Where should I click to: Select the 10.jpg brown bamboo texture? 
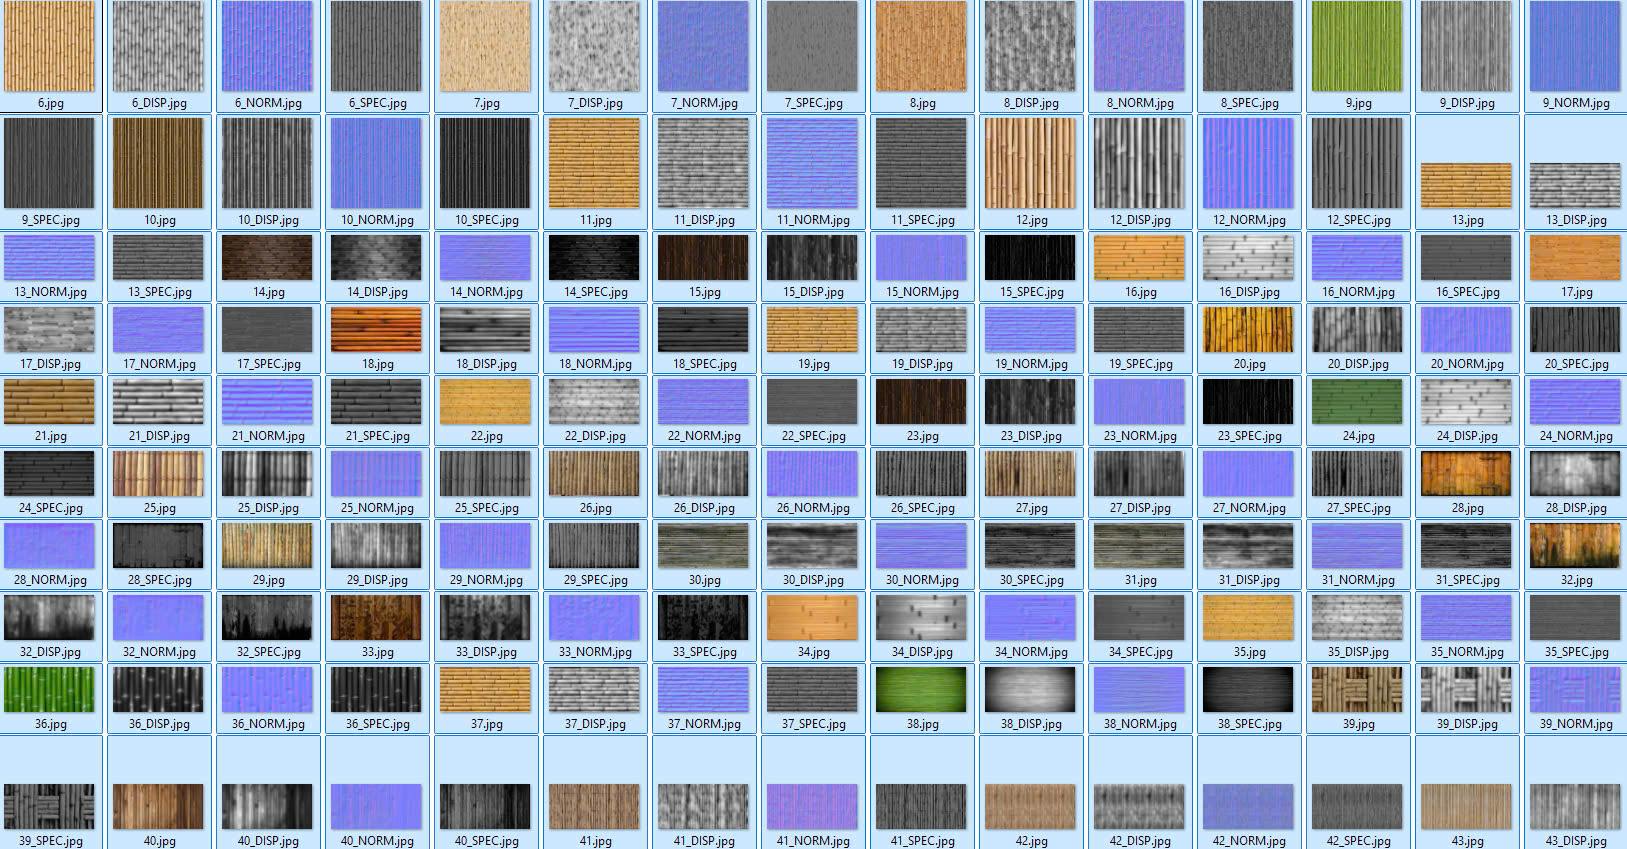pos(158,164)
